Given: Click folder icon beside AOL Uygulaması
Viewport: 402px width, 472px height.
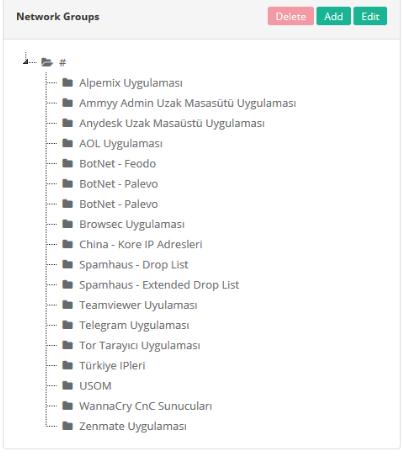Looking at the screenshot, I should tap(68, 143).
